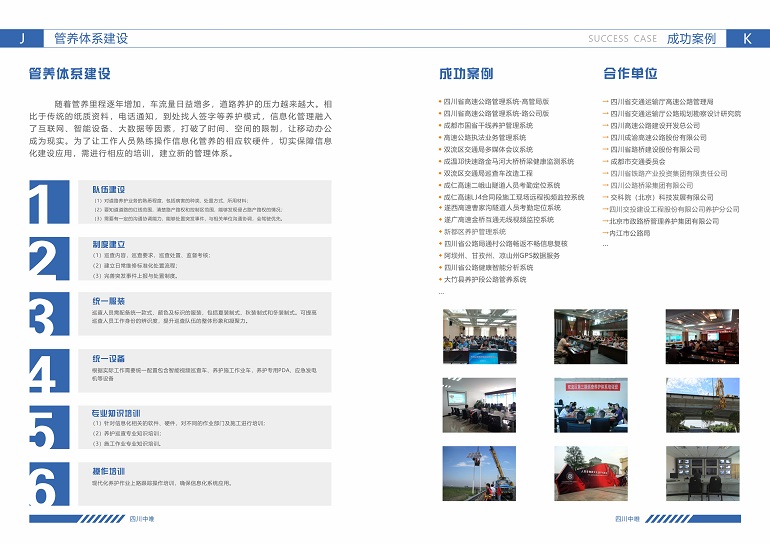
Task: Click 四川省路桥建设股份有限公司
Action: tap(655, 149)
